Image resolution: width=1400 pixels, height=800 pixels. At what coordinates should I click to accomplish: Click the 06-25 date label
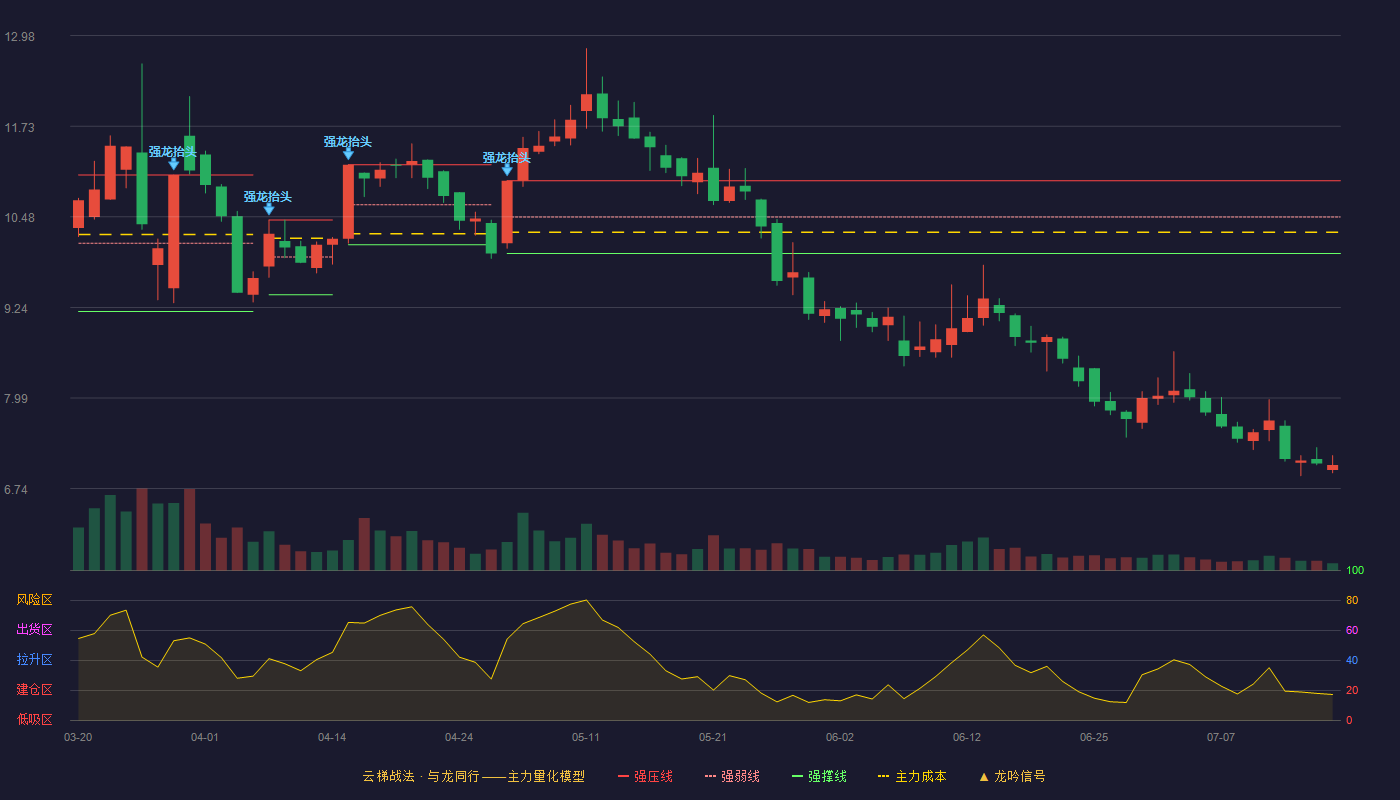(x=1094, y=737)
